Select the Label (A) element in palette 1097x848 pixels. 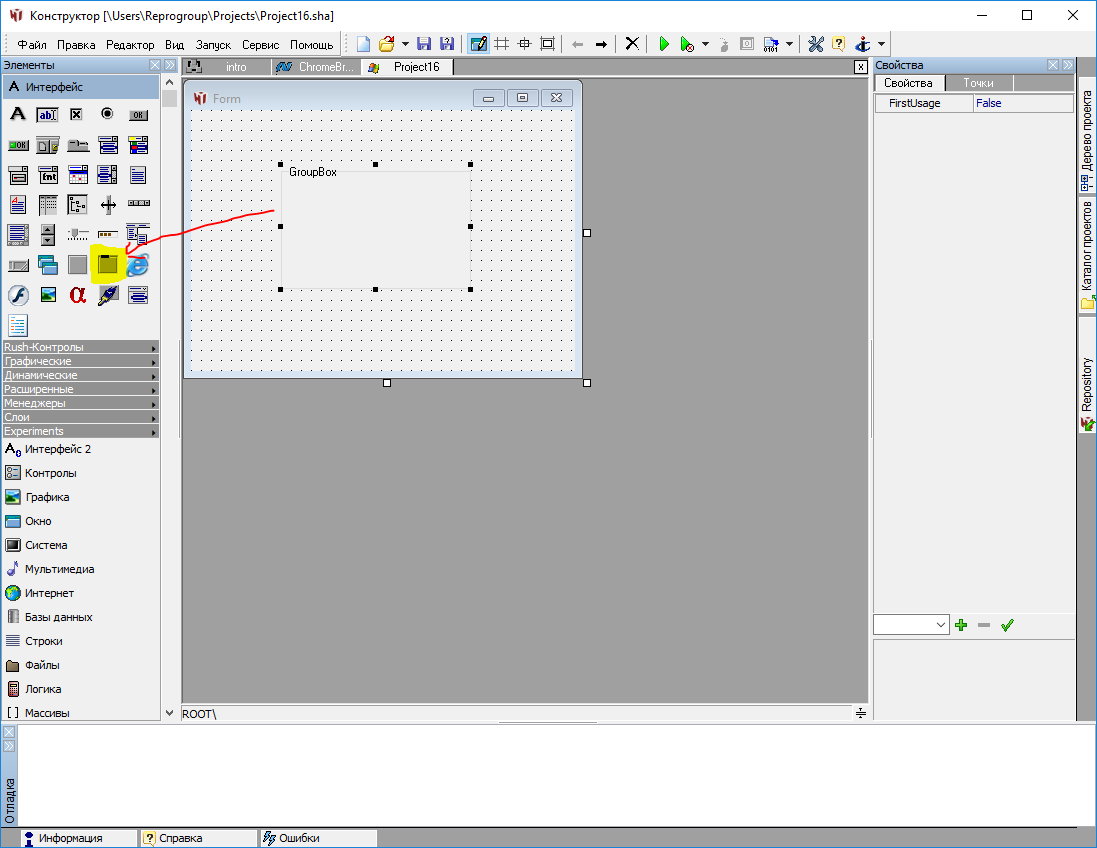click(17, 114)
